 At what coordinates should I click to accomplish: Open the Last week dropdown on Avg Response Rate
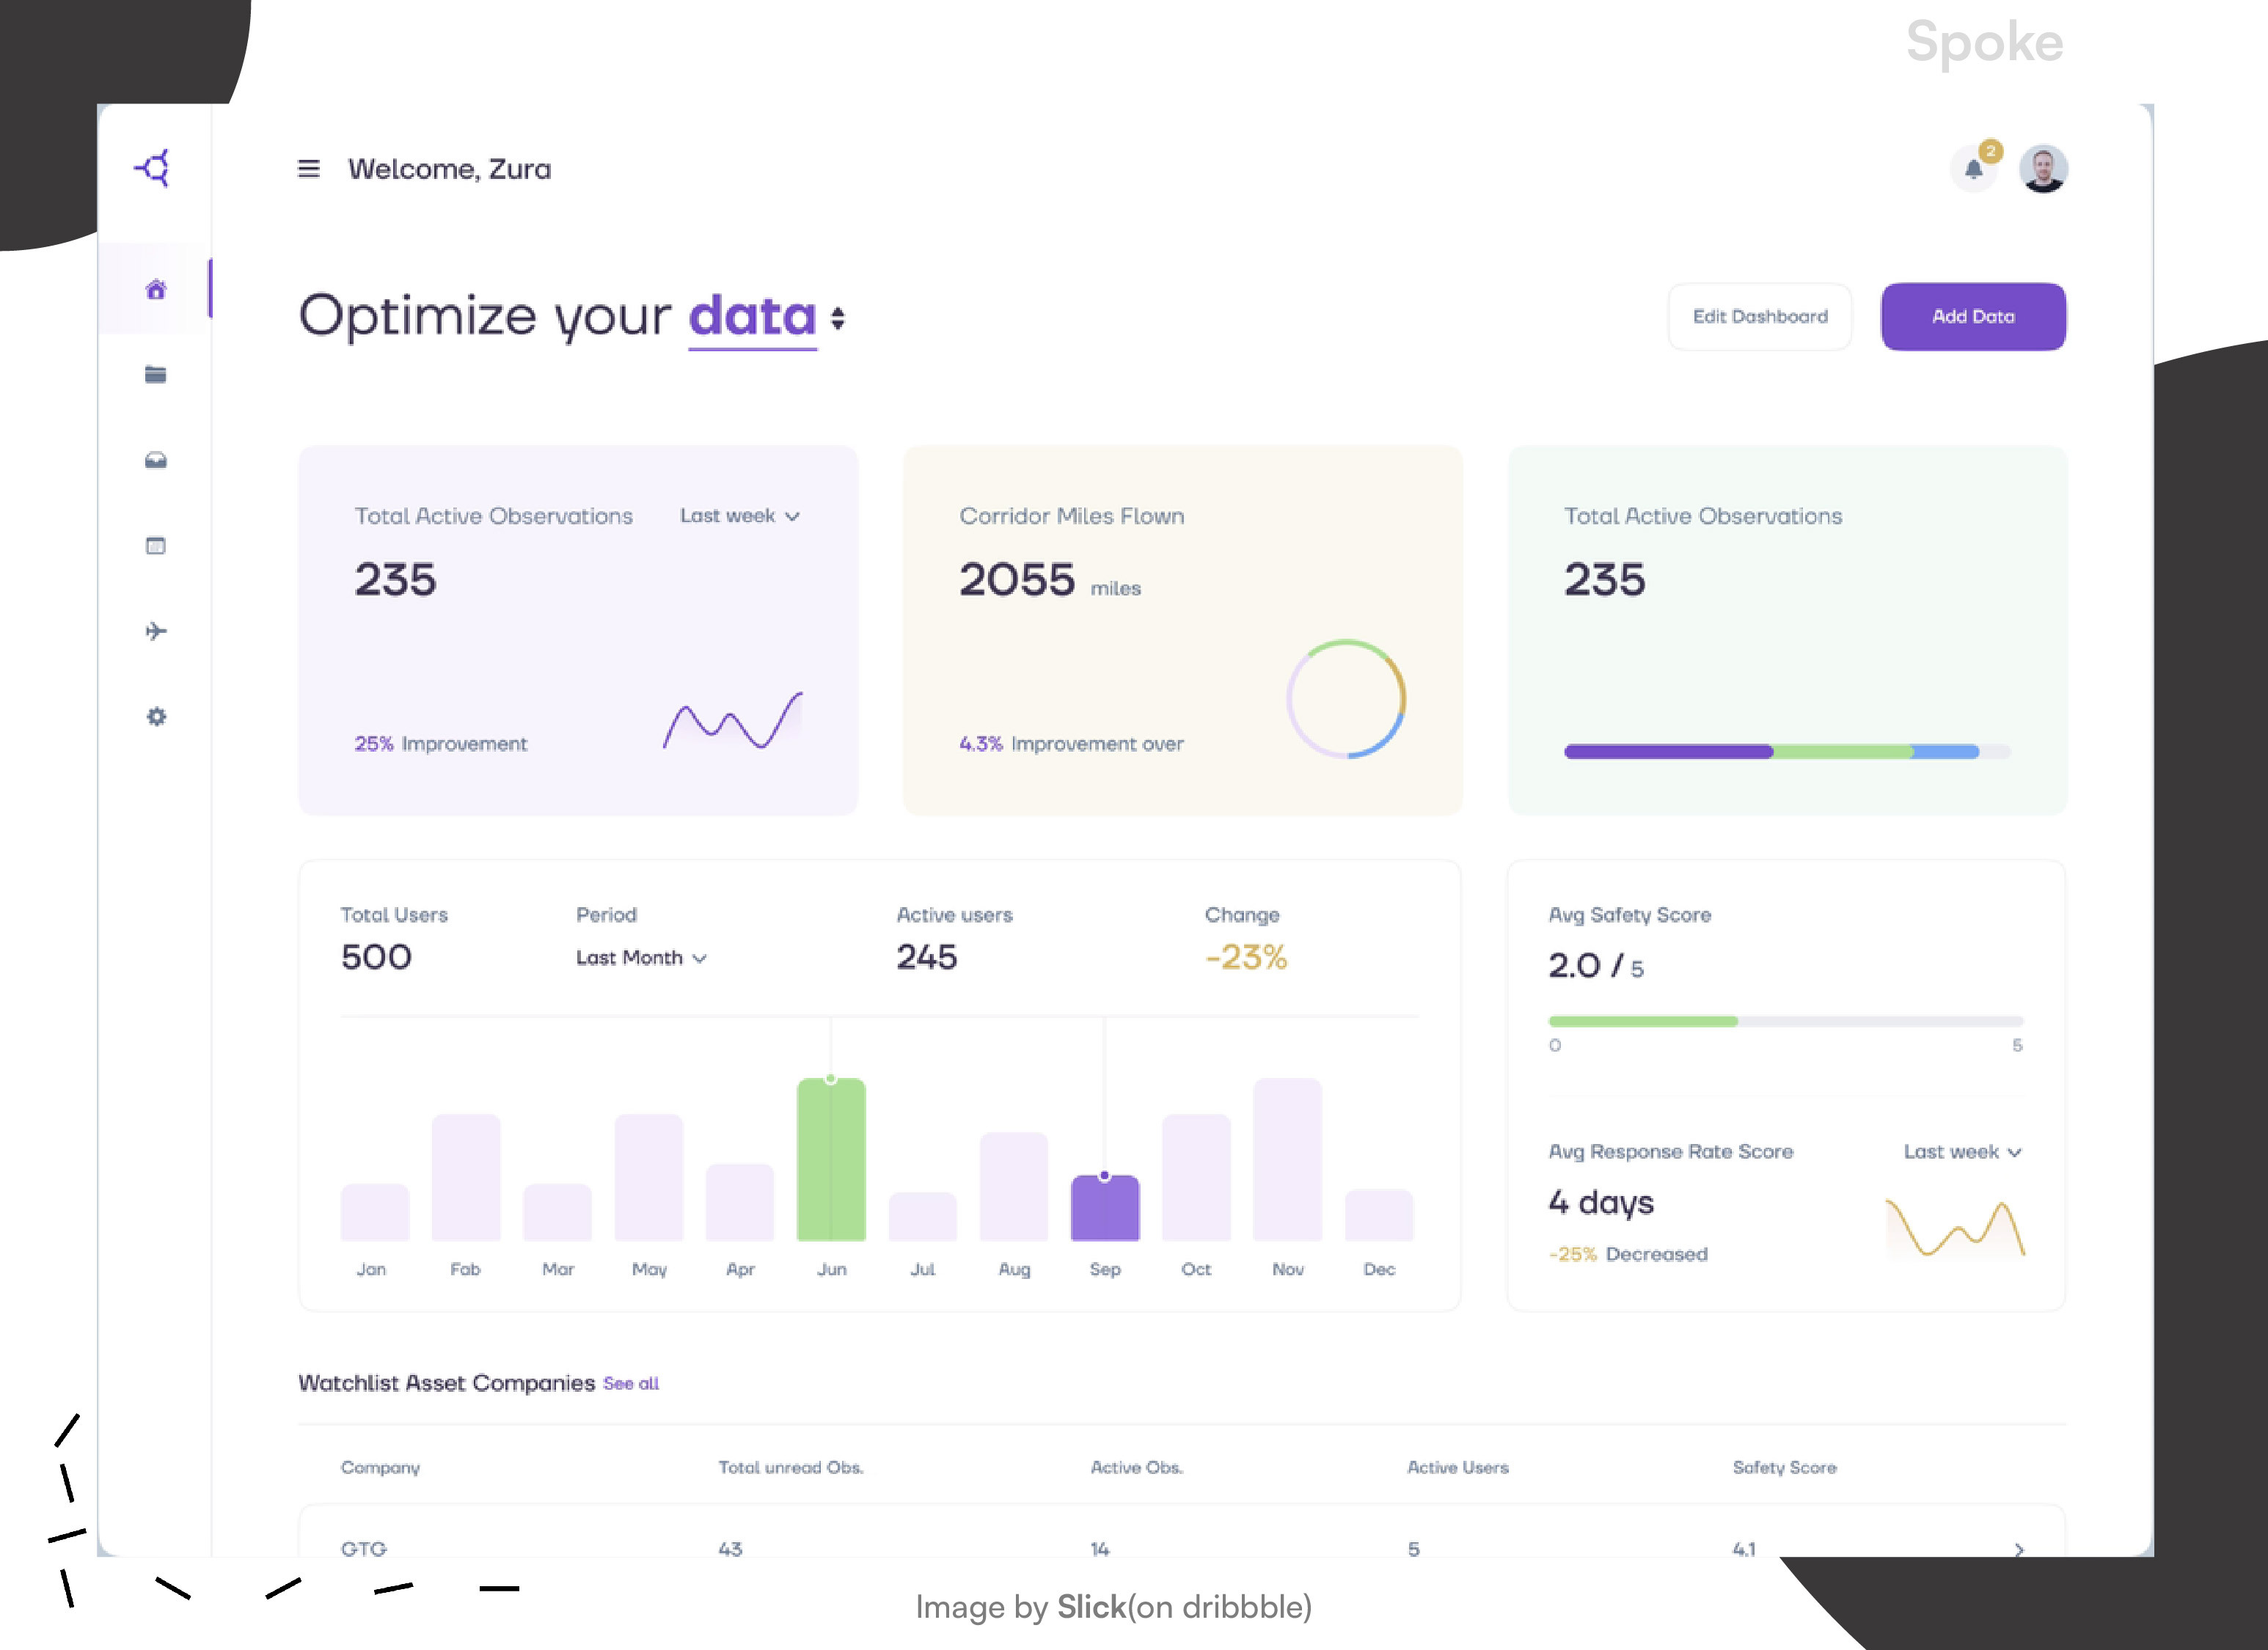(x=1962, y=1152)
